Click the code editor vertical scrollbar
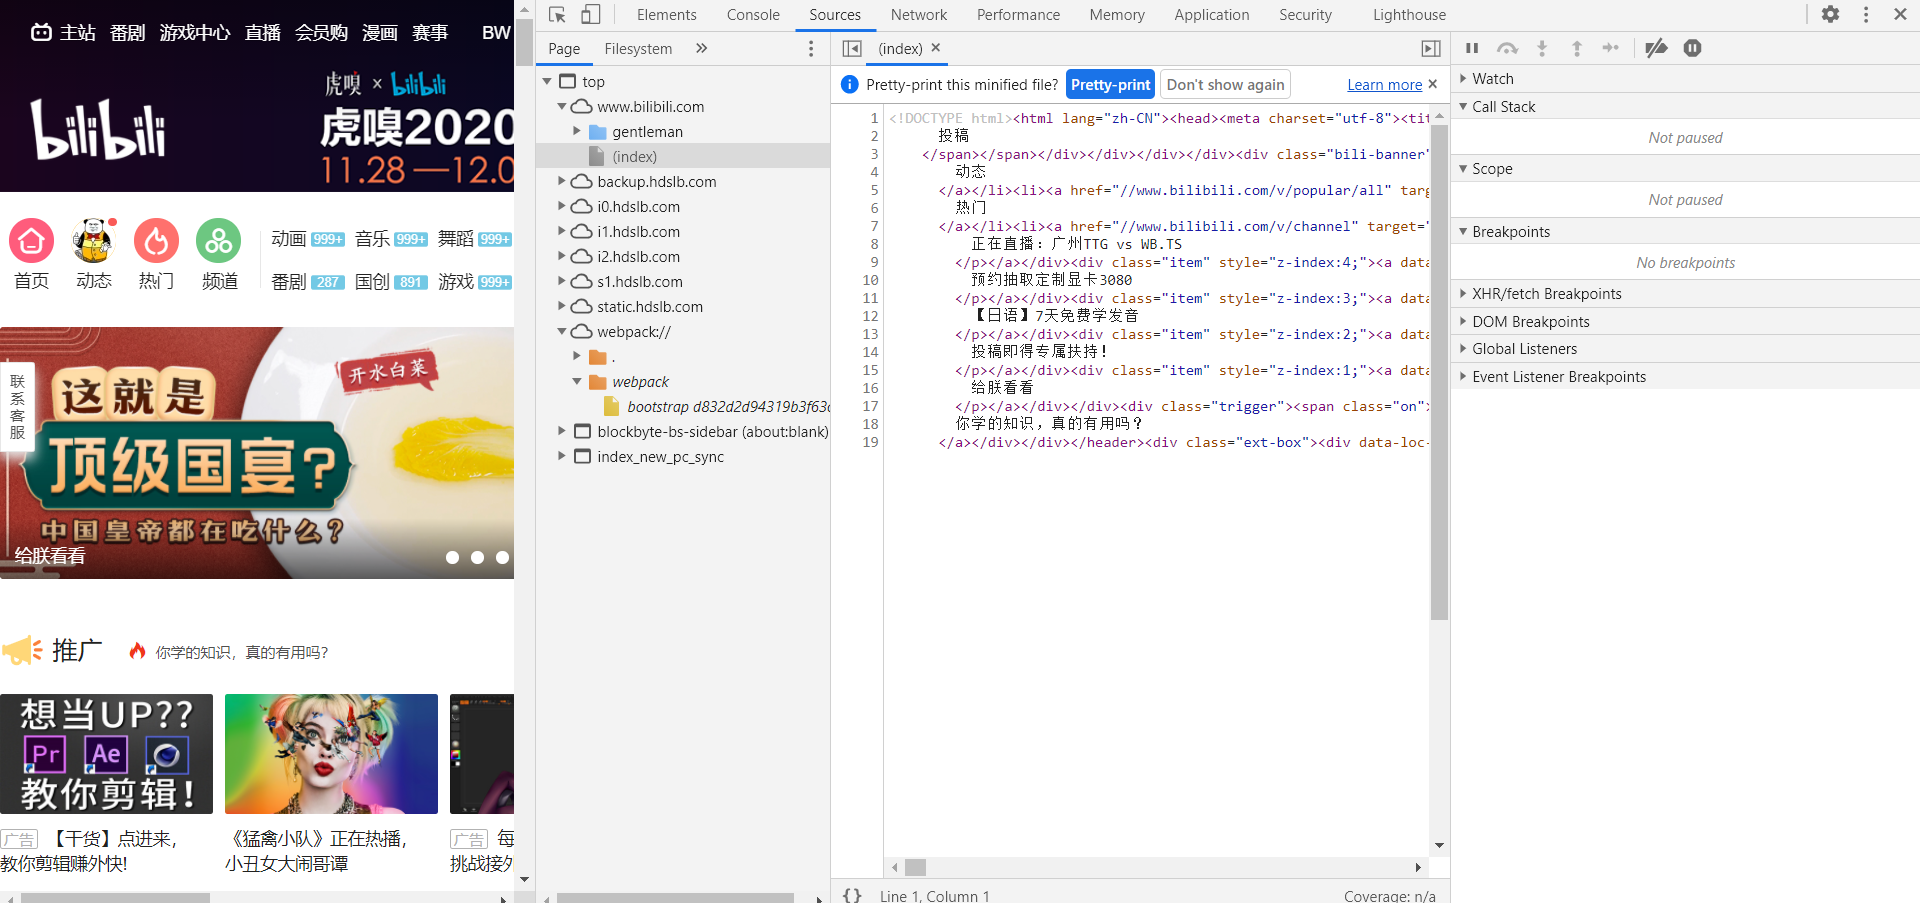This screenshot has height=903, width=1920. point(1439,370)
